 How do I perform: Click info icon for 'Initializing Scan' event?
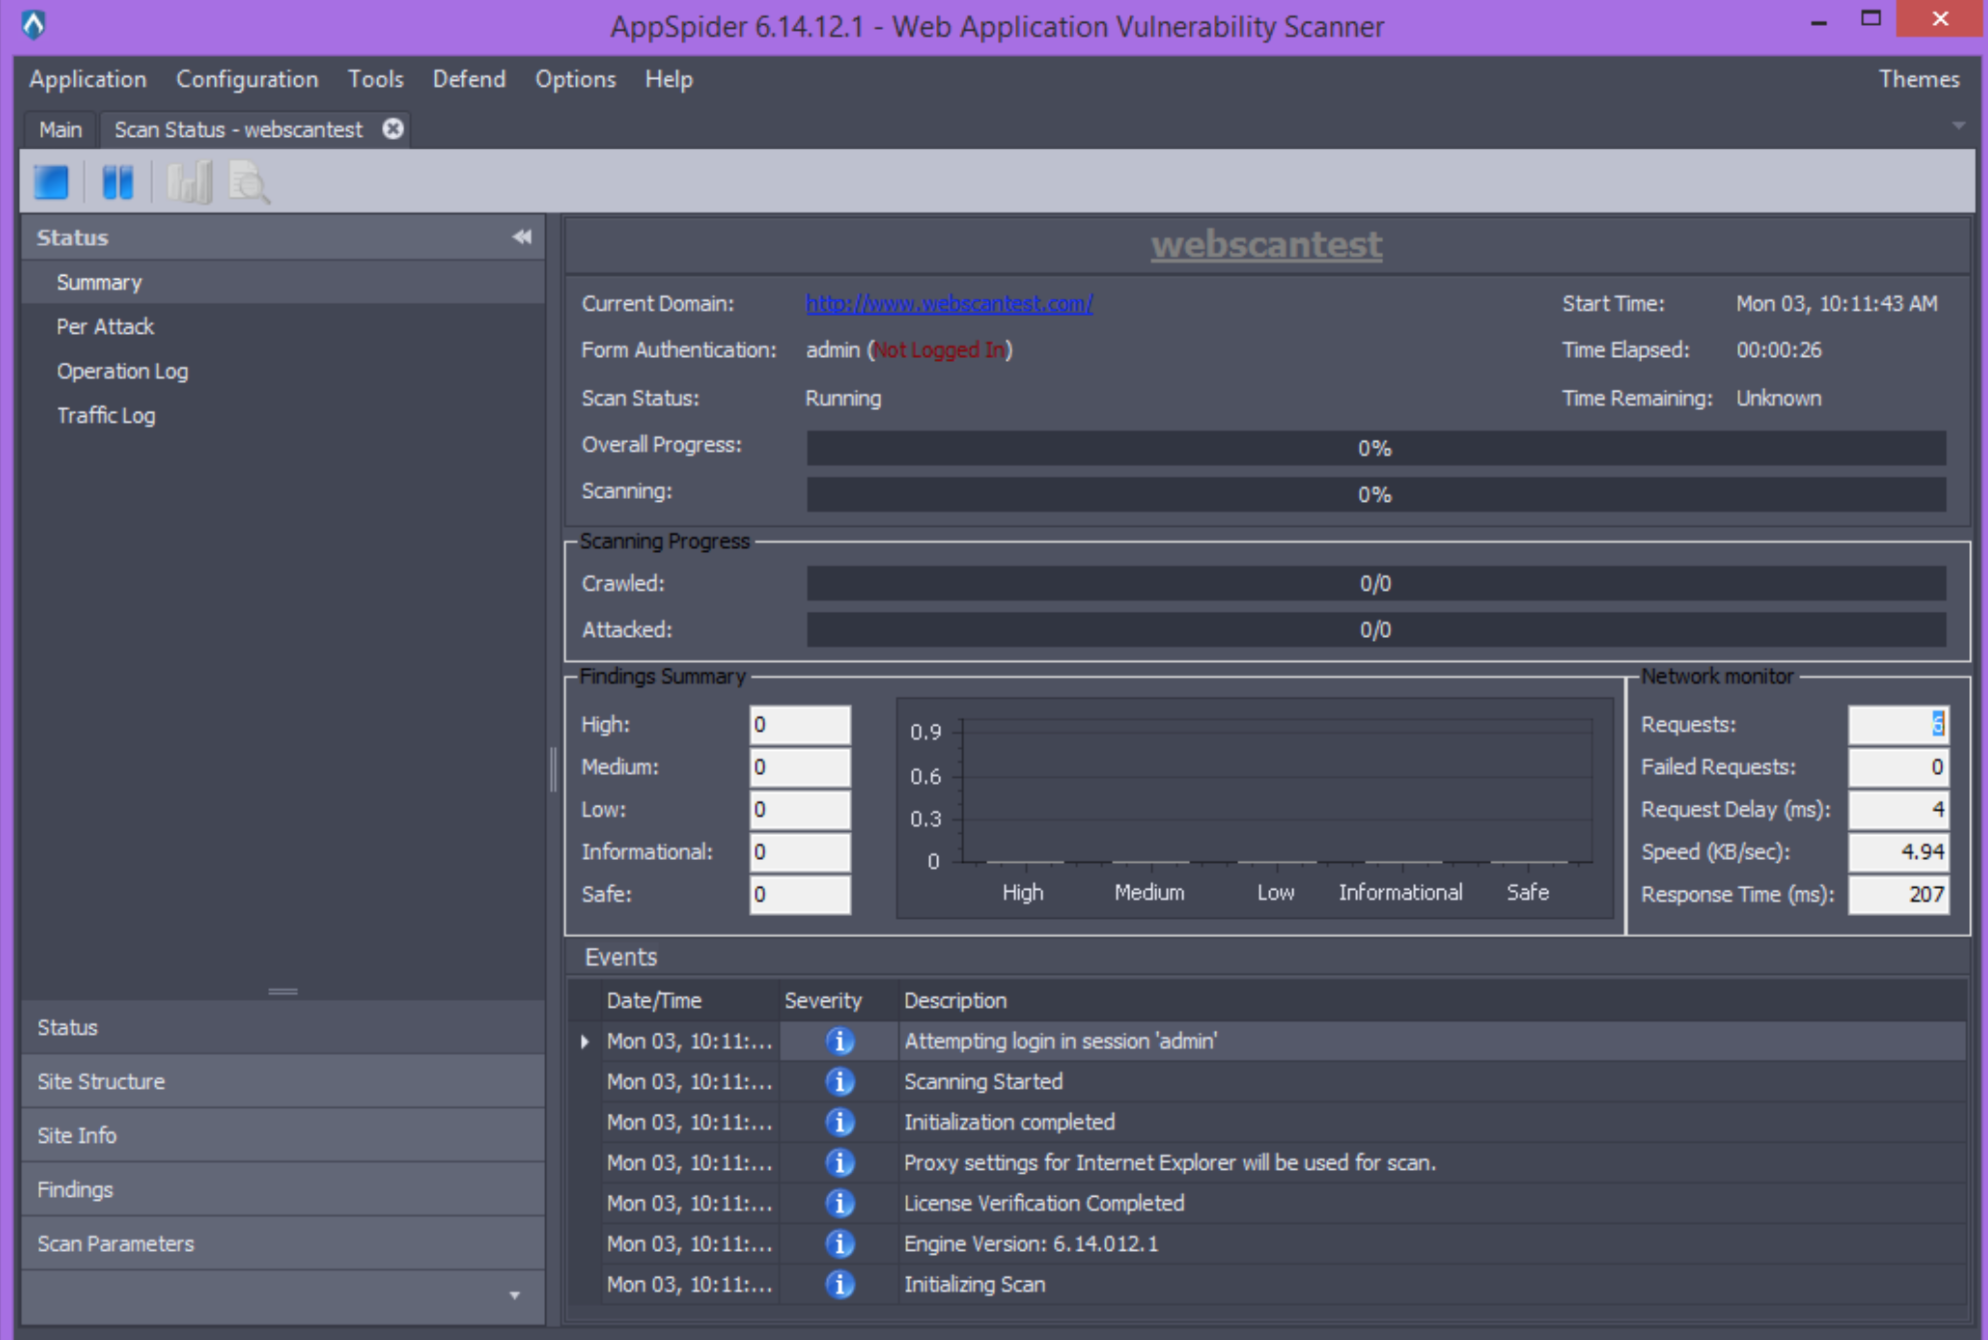tap(840, 1284)
